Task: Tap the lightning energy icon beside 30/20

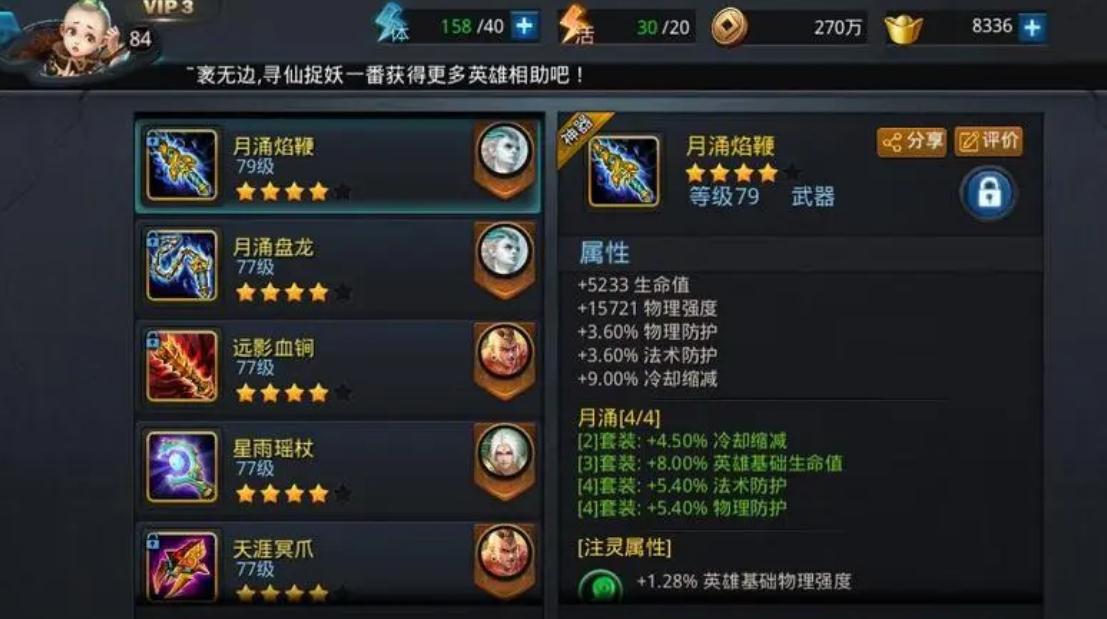Action: pyautogui.click(x=575, y=26)
